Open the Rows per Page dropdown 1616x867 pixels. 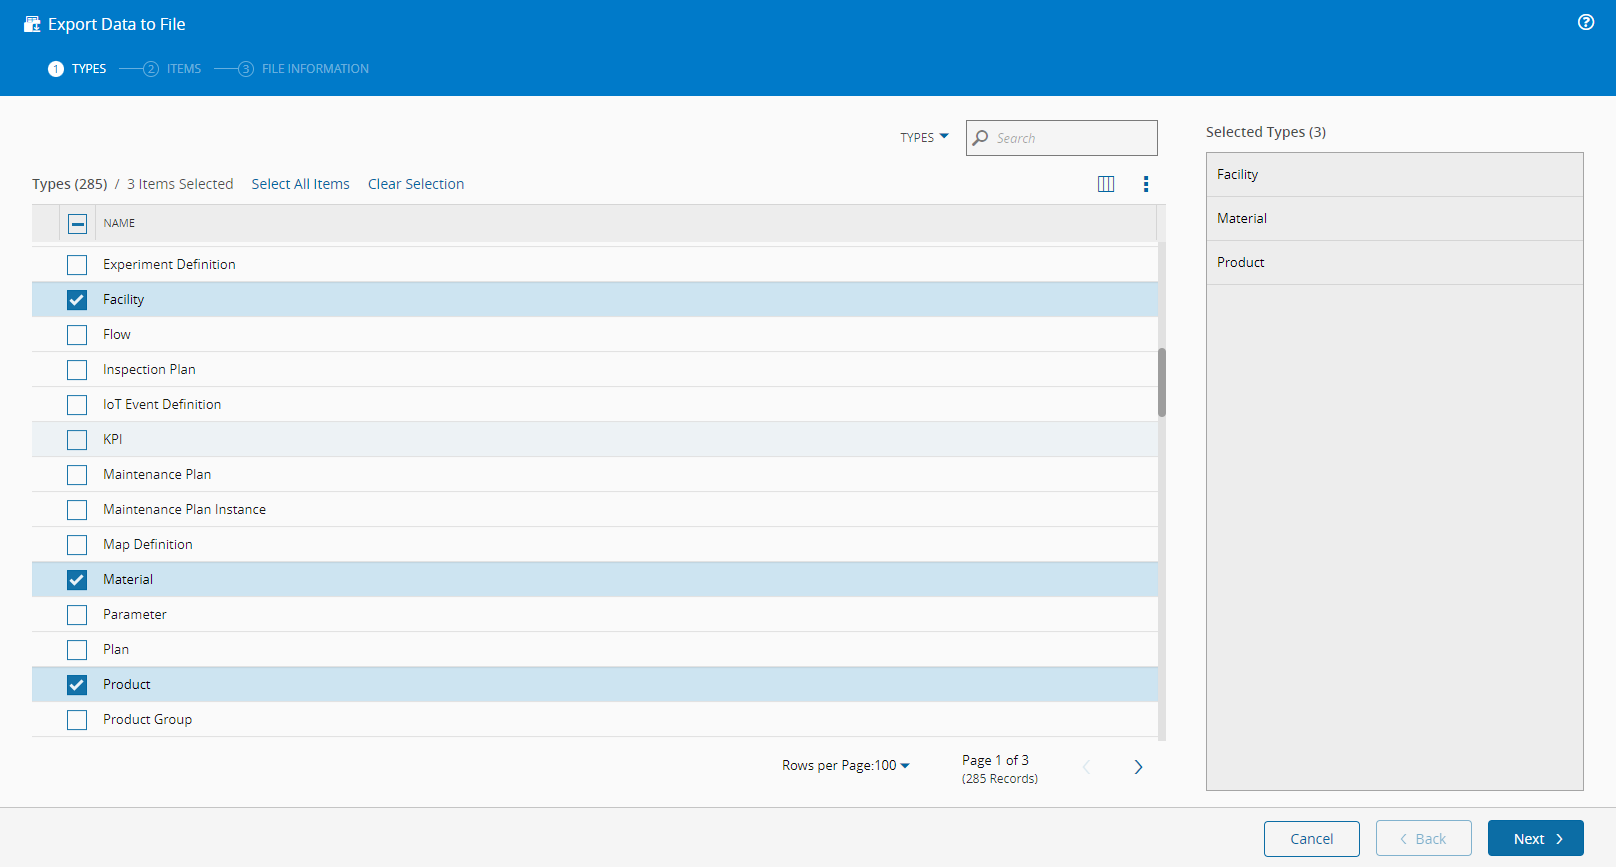846,765
